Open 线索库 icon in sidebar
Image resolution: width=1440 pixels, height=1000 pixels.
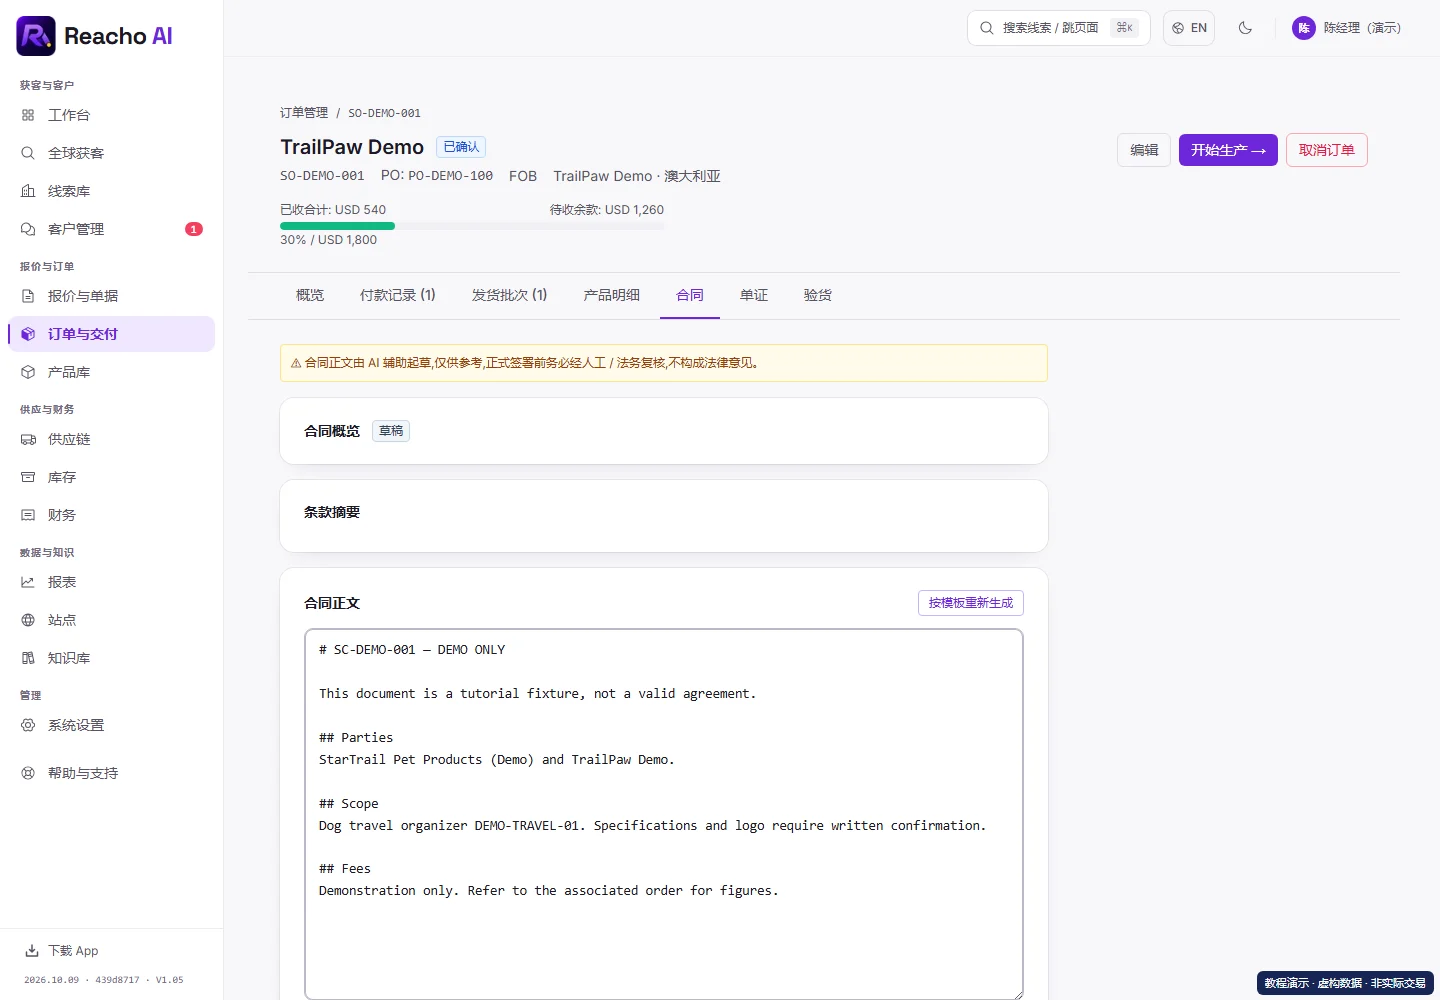pos(28,191)
